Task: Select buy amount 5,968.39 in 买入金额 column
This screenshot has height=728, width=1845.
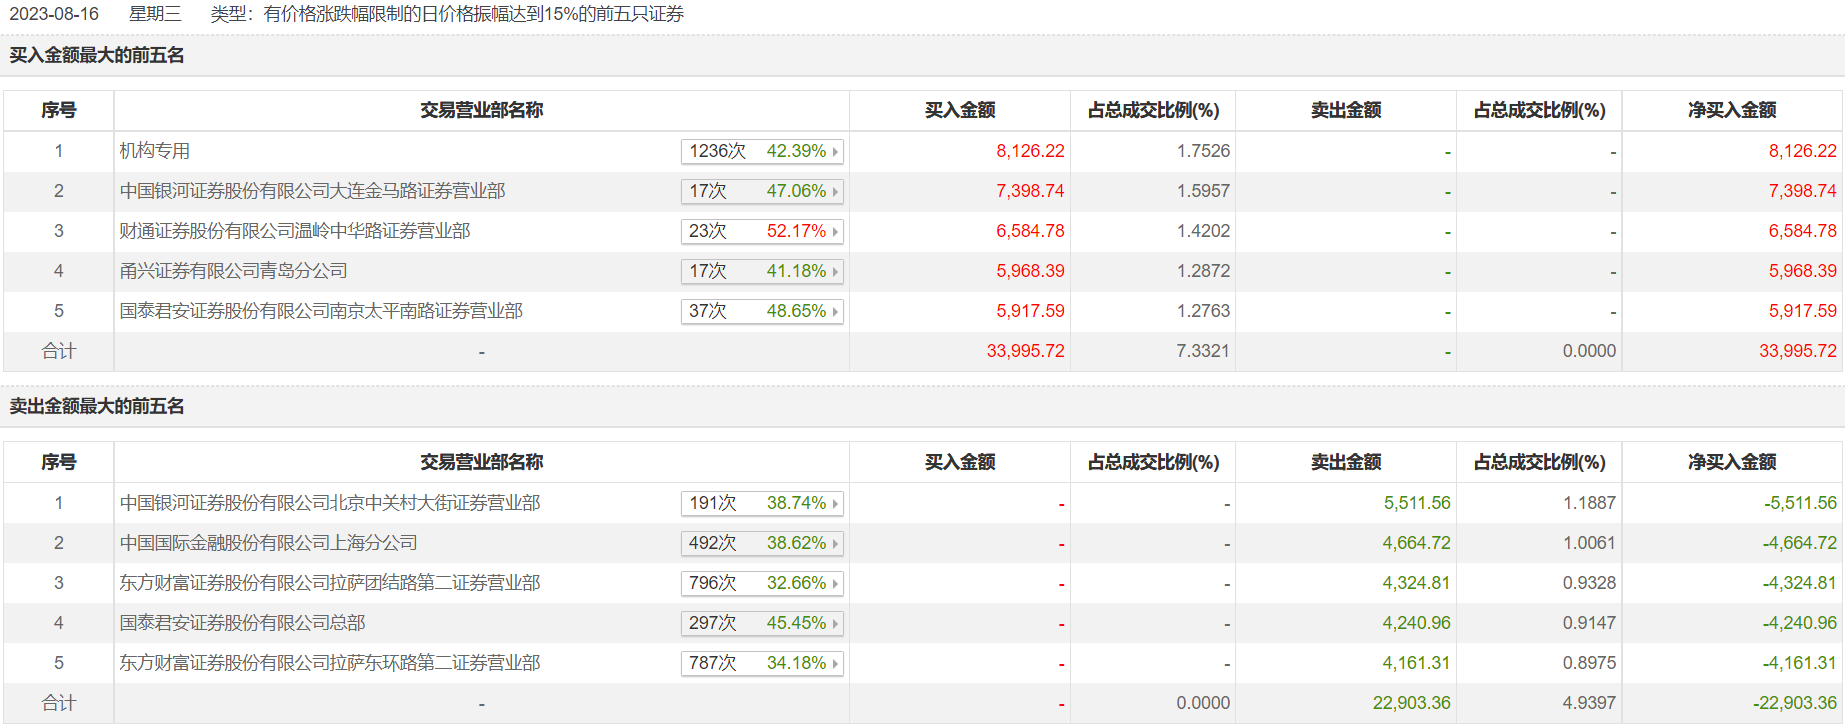Action: [1030, 271]
